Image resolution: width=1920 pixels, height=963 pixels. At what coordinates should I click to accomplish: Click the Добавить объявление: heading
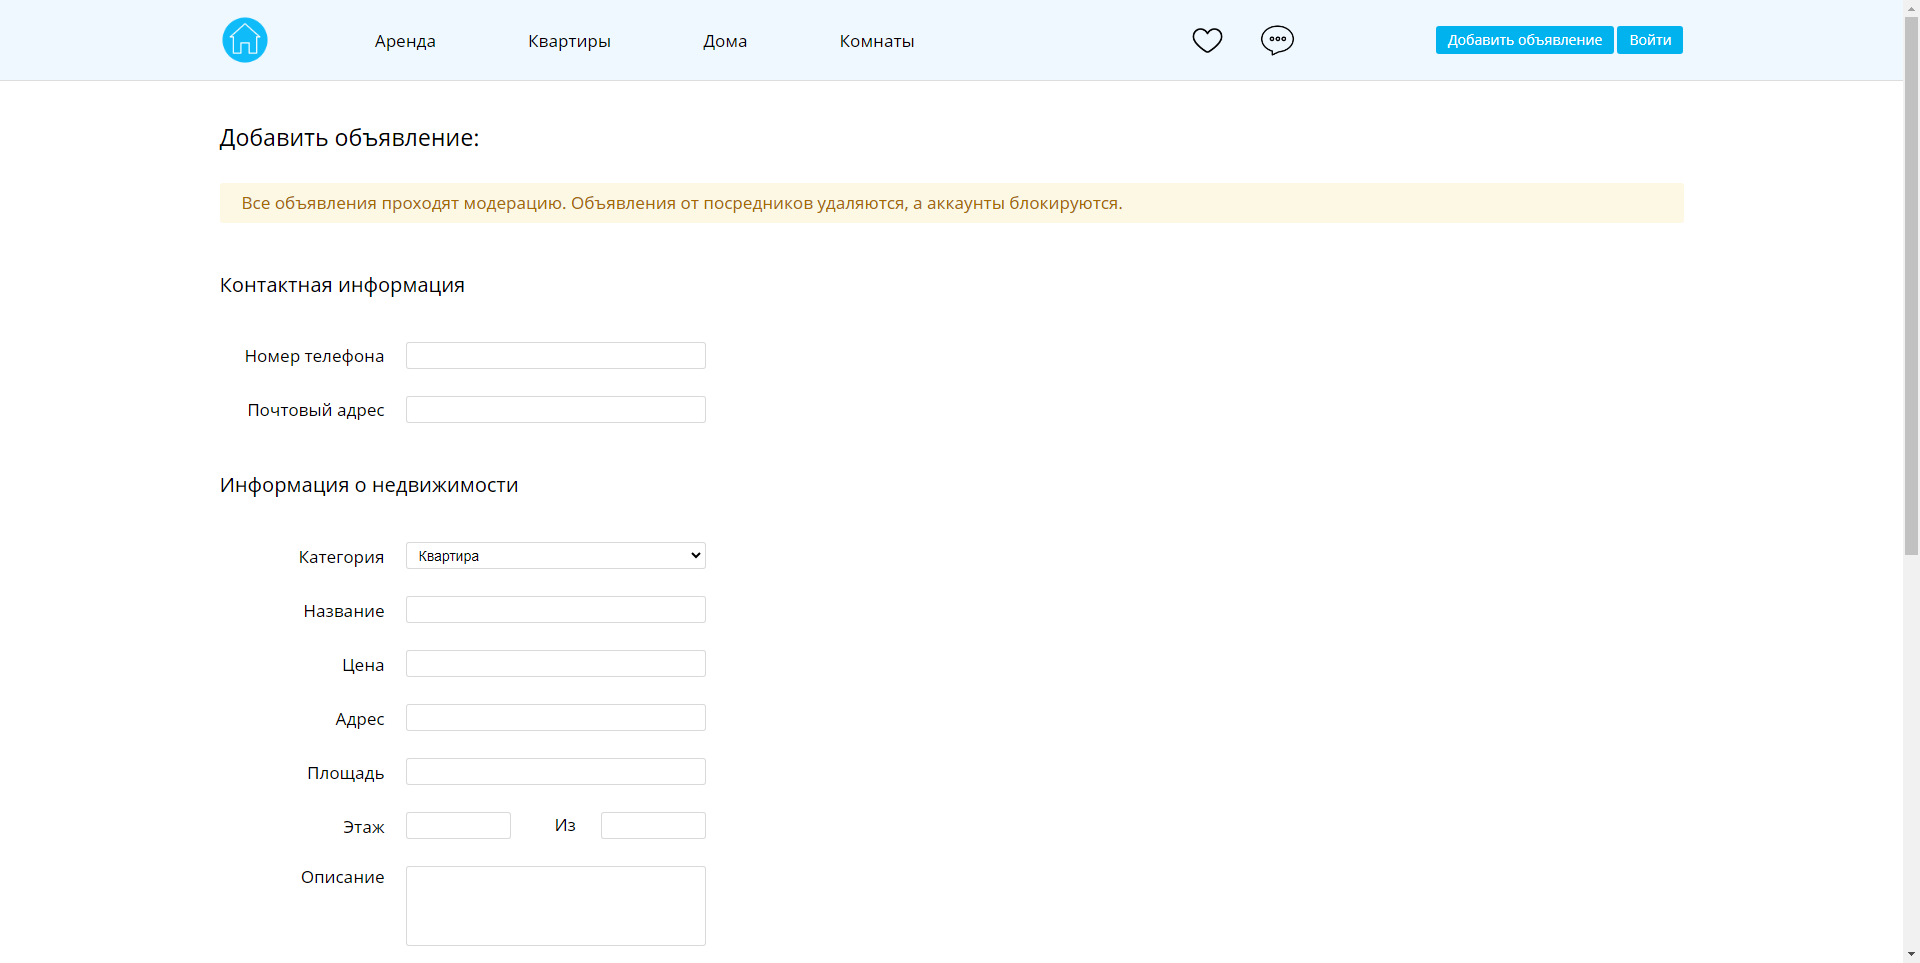(349, 138)
